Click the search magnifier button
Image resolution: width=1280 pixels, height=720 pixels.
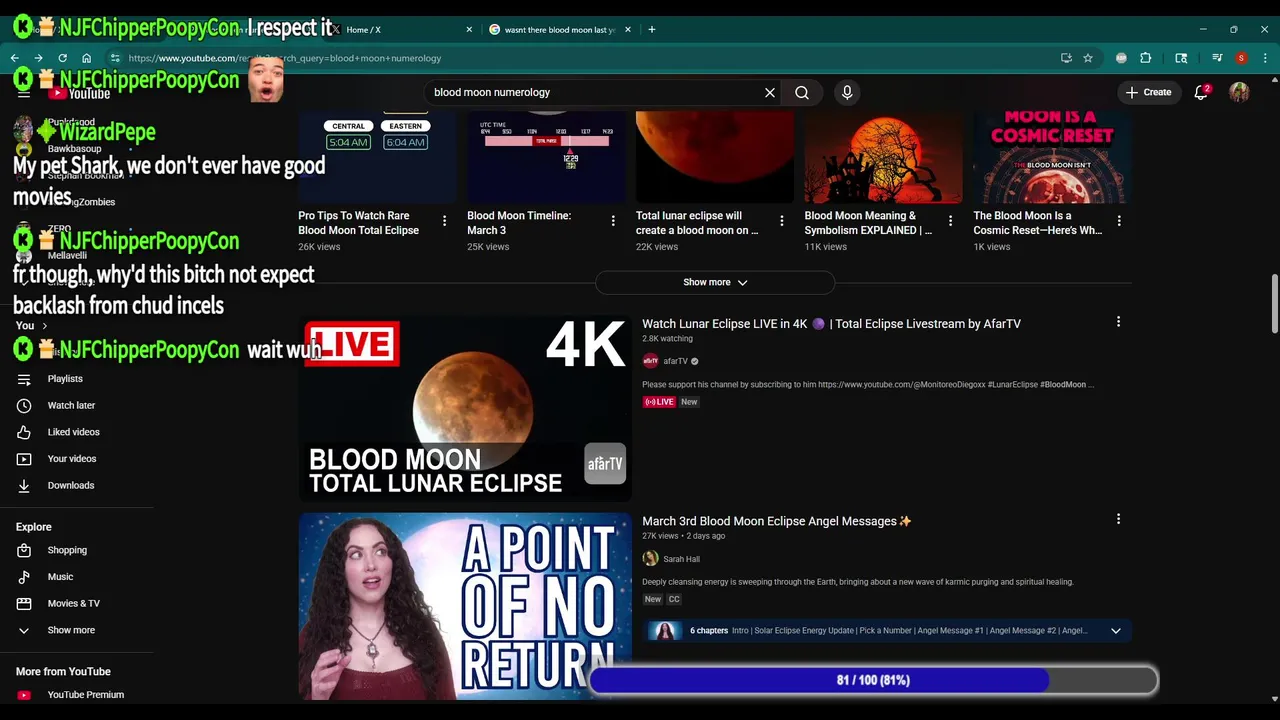(802, 92)
